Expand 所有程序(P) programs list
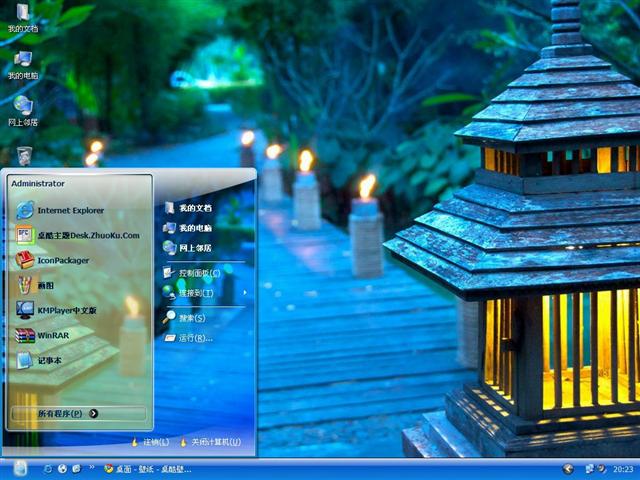Screen dimensions: 640x480 pyautogui.click(x=78, y=413)
